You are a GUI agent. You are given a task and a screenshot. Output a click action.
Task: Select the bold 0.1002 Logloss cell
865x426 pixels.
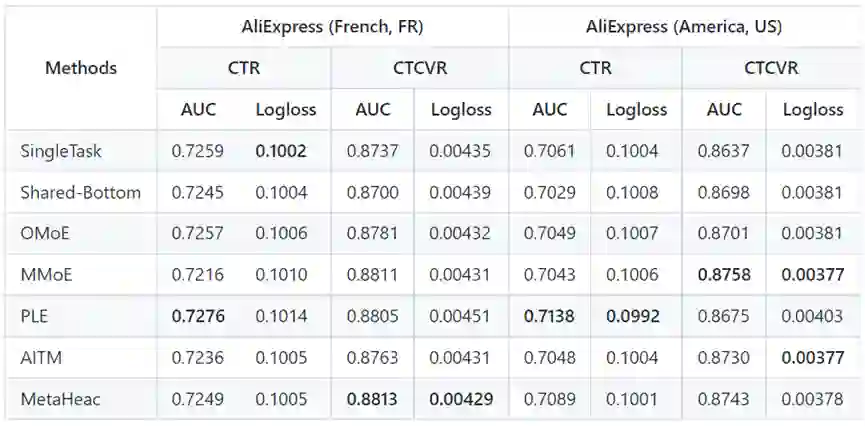tap(282, 151)
